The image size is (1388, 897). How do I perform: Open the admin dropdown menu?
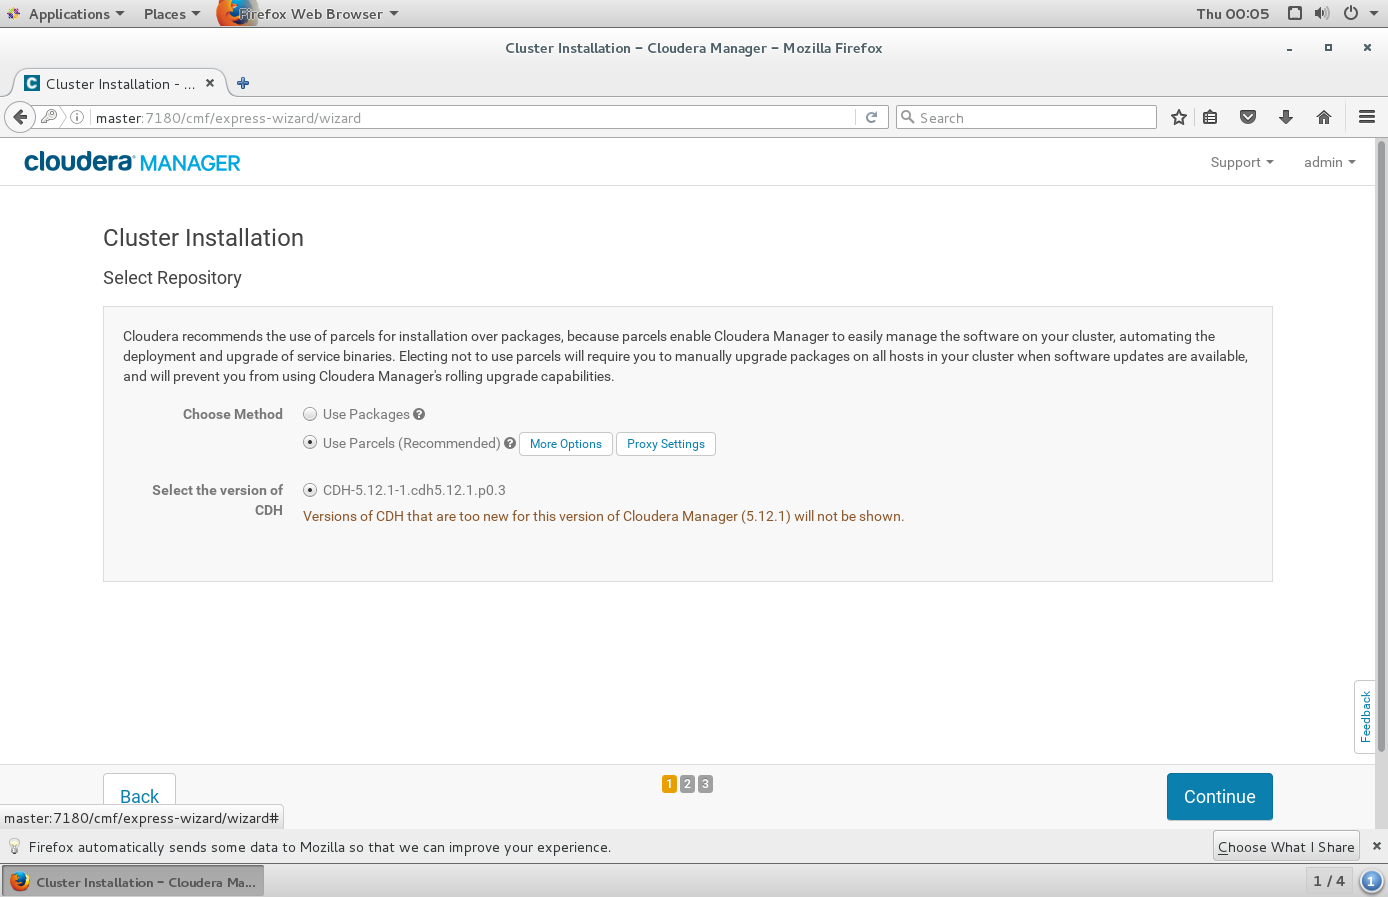pos(1329,162)
